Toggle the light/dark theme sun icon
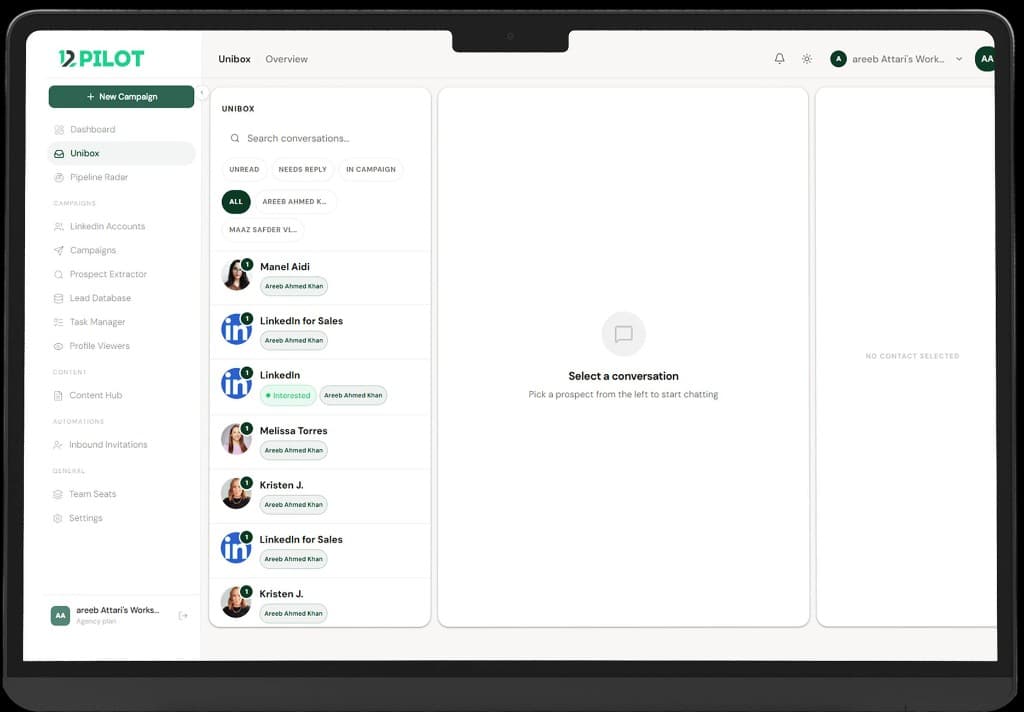The image size is (1024, 712). 807,59
